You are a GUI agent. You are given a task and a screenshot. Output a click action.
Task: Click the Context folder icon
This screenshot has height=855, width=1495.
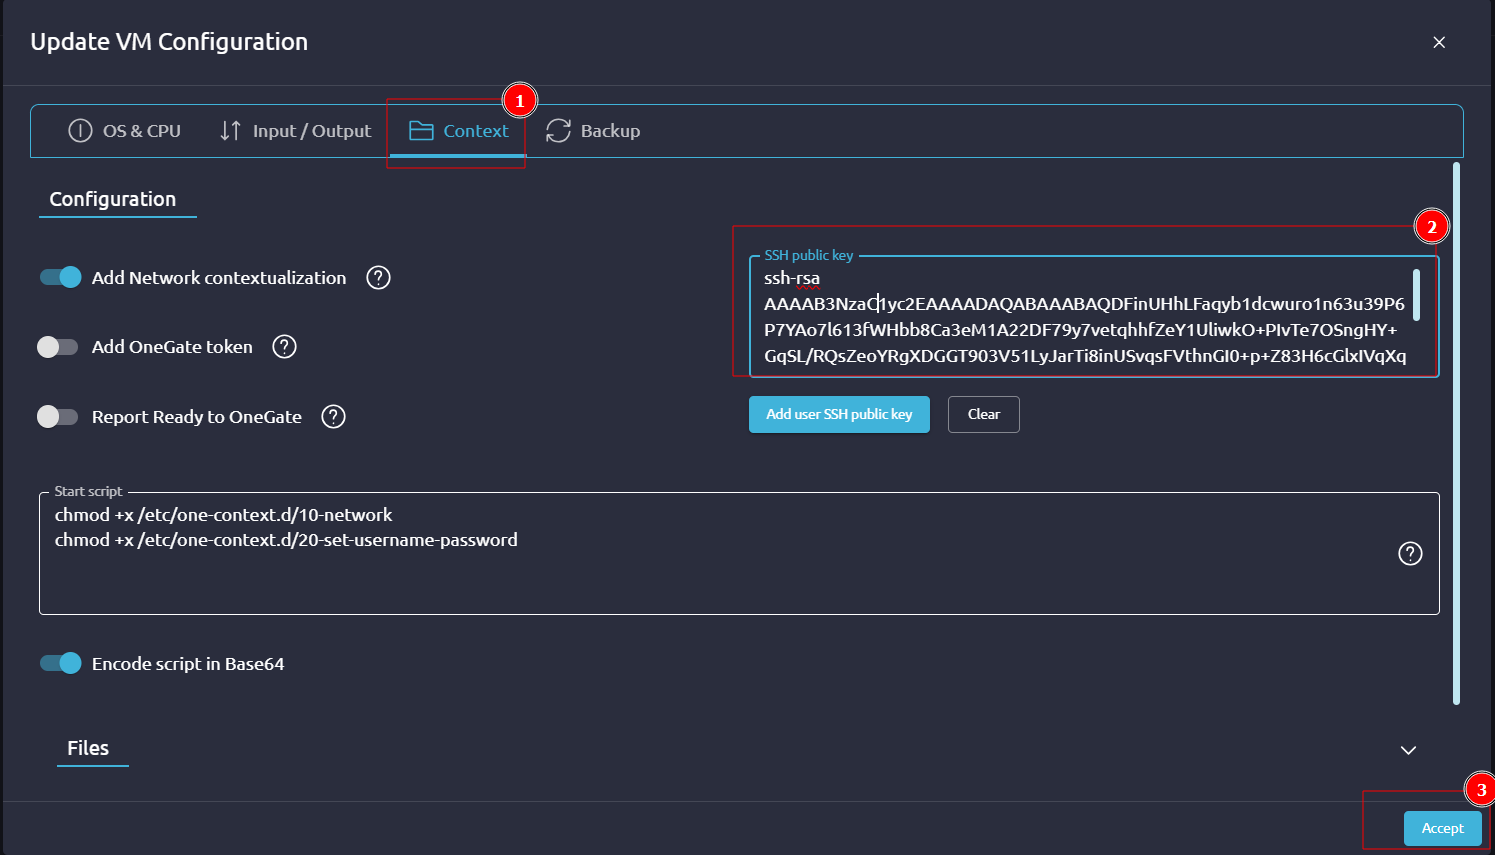point(421,131)
